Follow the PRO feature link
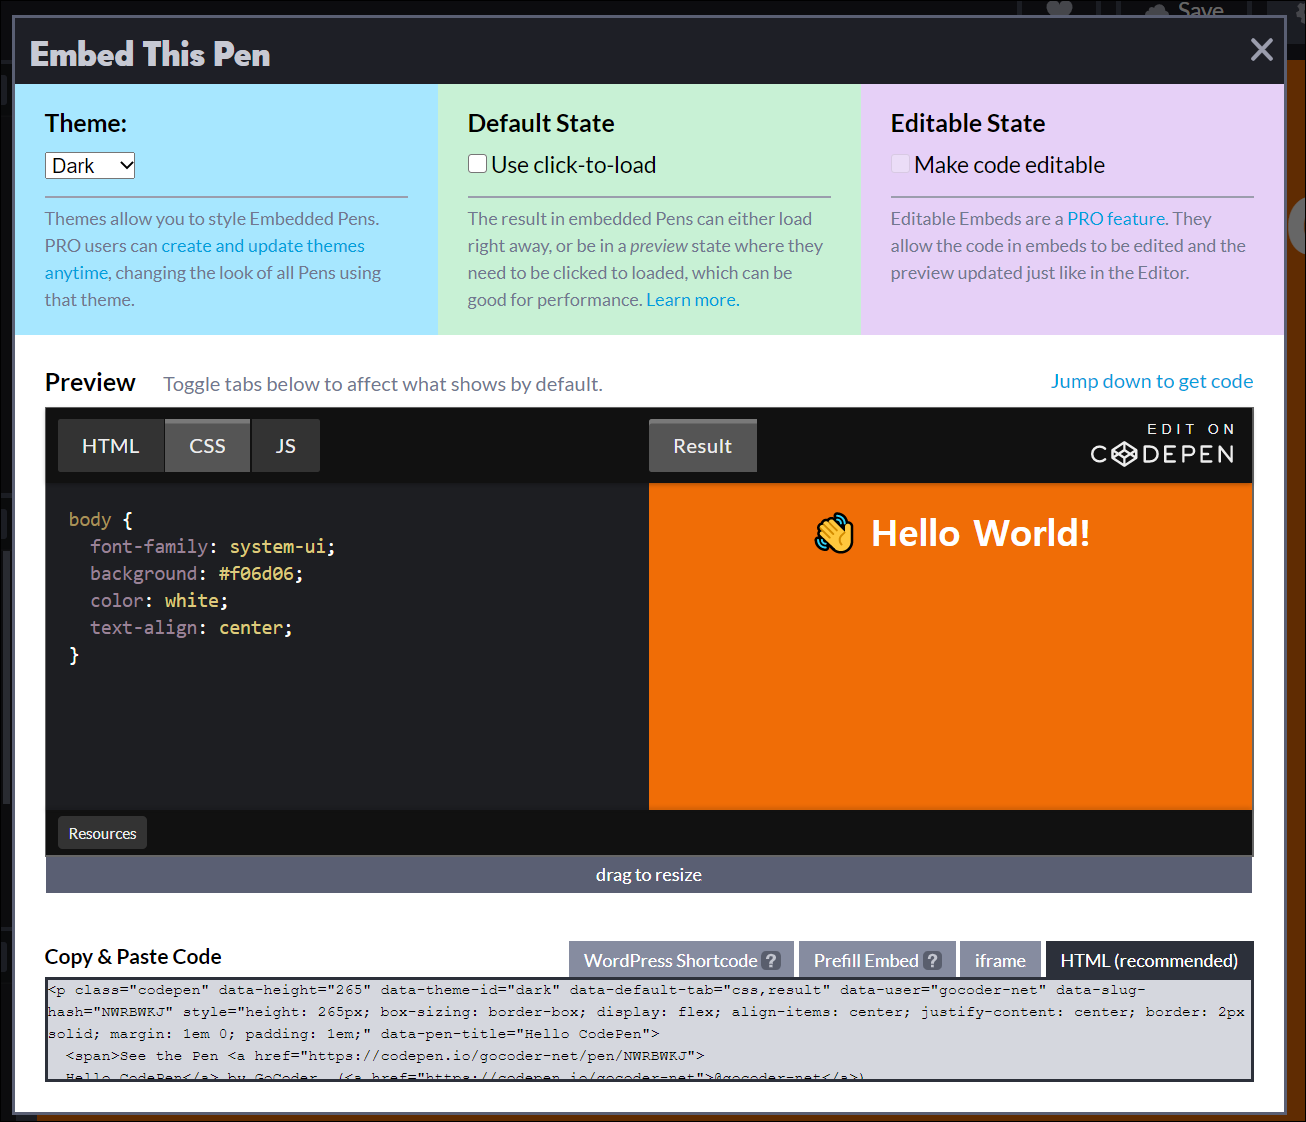Image resolution: width=1306 pixels, height=1122 pixels. [x=1116, y=219]
